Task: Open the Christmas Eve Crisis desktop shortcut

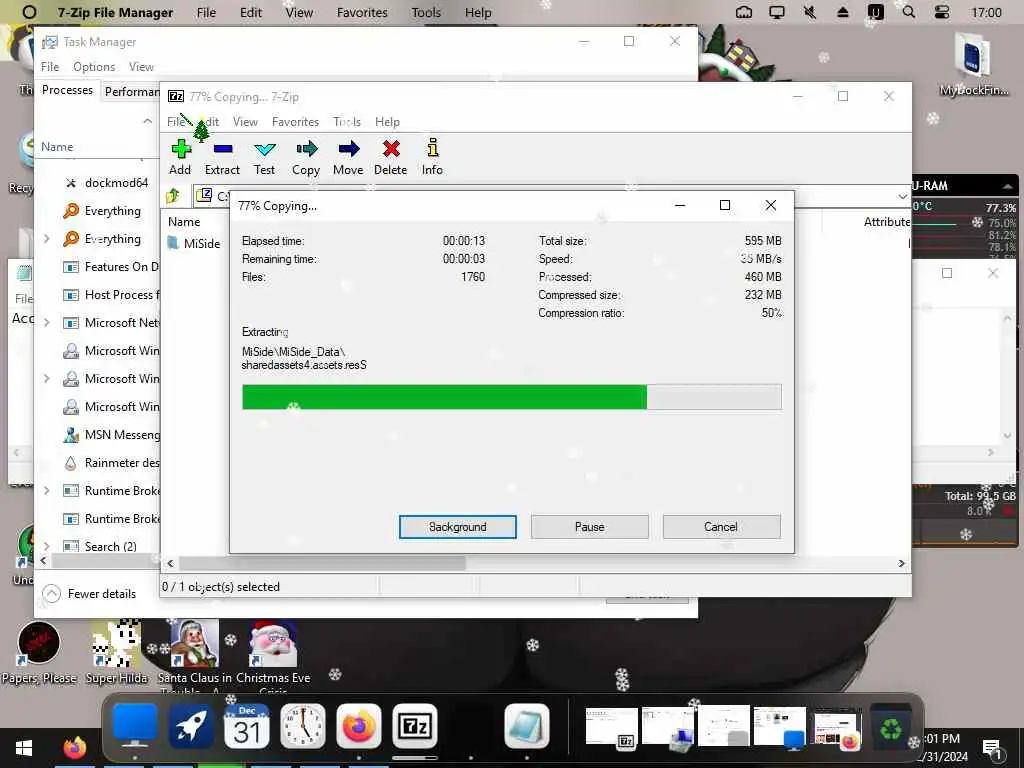Action: [x=273, y=656]
